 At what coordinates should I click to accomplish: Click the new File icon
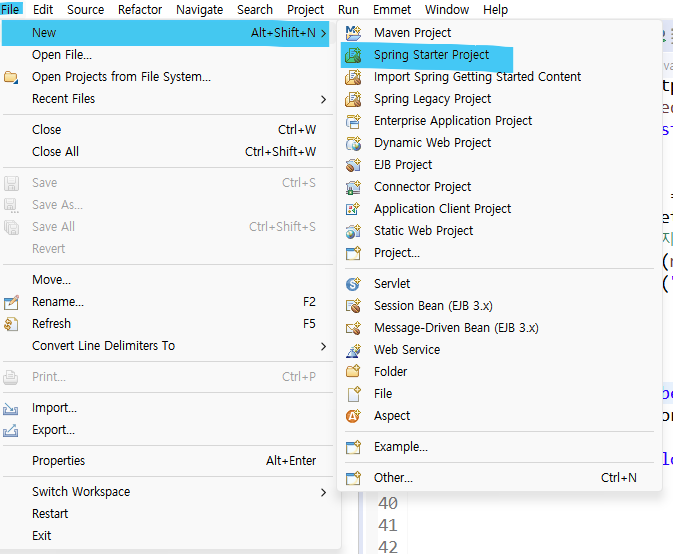(353, 394)
